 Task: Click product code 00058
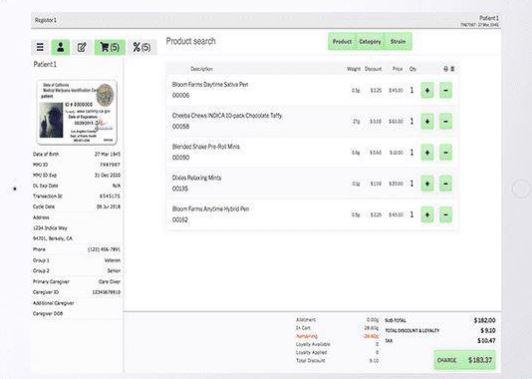tap(180, 127)
